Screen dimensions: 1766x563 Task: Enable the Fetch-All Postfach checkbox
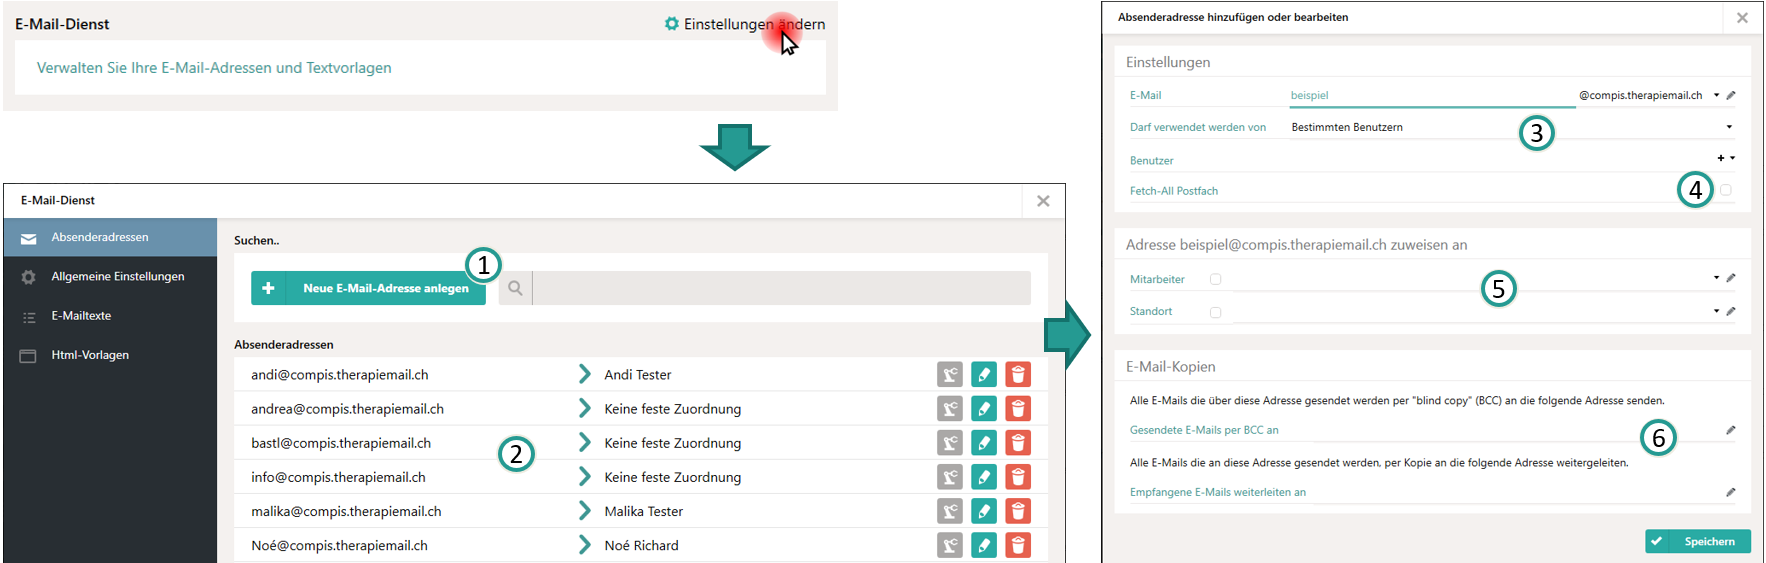point(1726,190)
